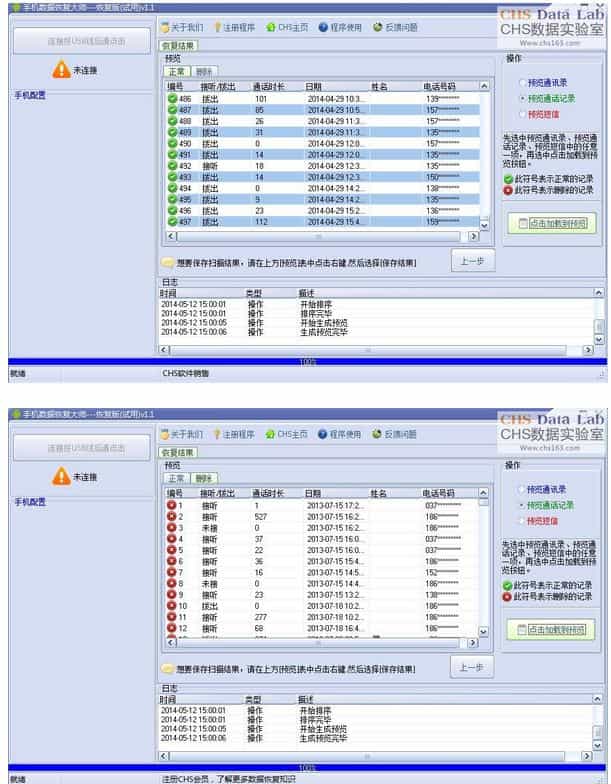Click the greyed USB connect button in lower window
The width and height of the screenshot is (611, 784).
tap(82, 448)
